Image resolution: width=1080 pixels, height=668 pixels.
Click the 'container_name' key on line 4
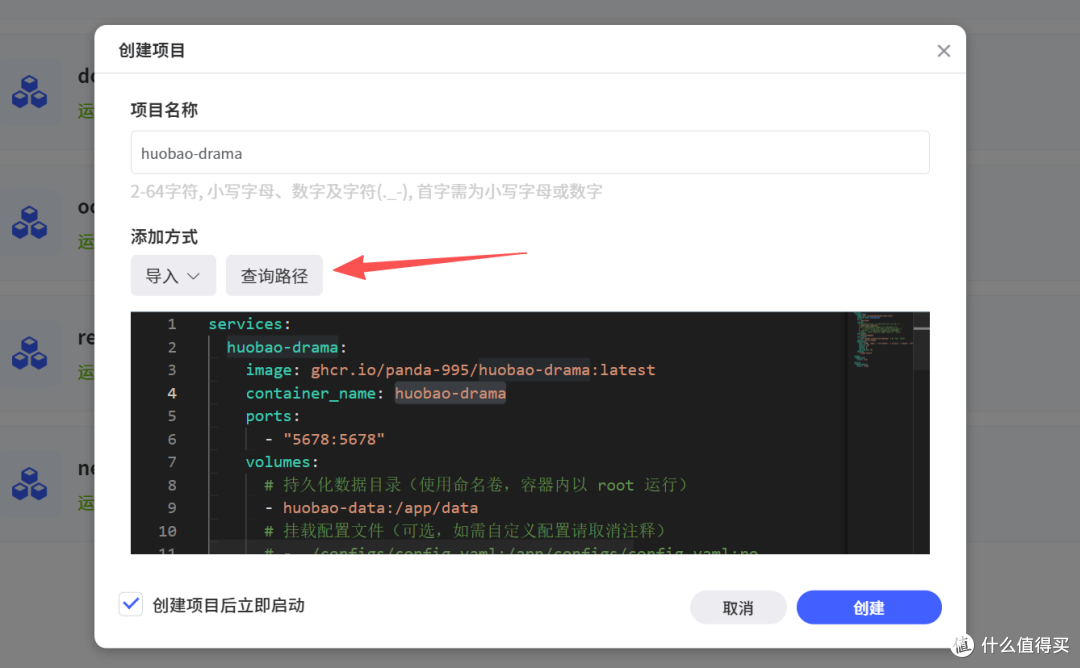[311, 393]
